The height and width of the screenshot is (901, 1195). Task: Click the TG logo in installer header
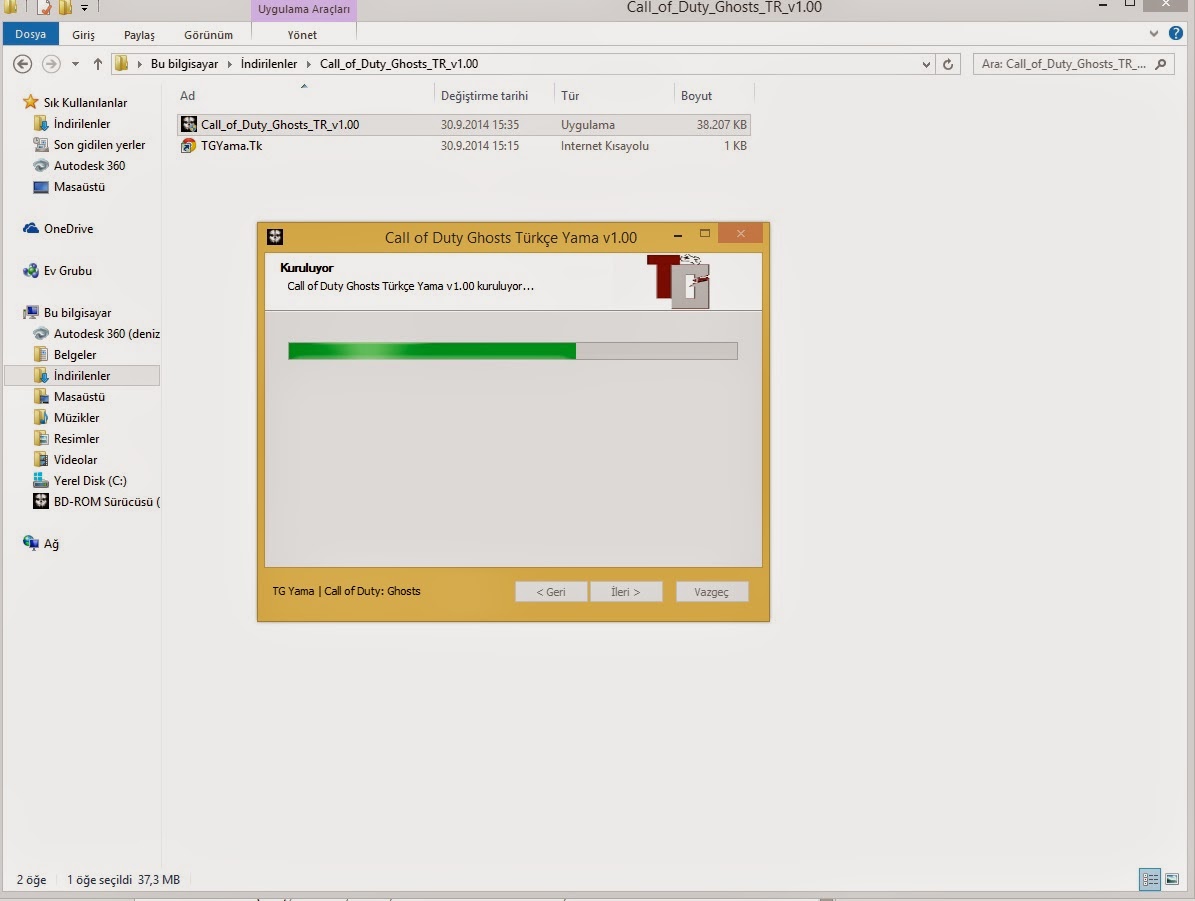(678, 281)
